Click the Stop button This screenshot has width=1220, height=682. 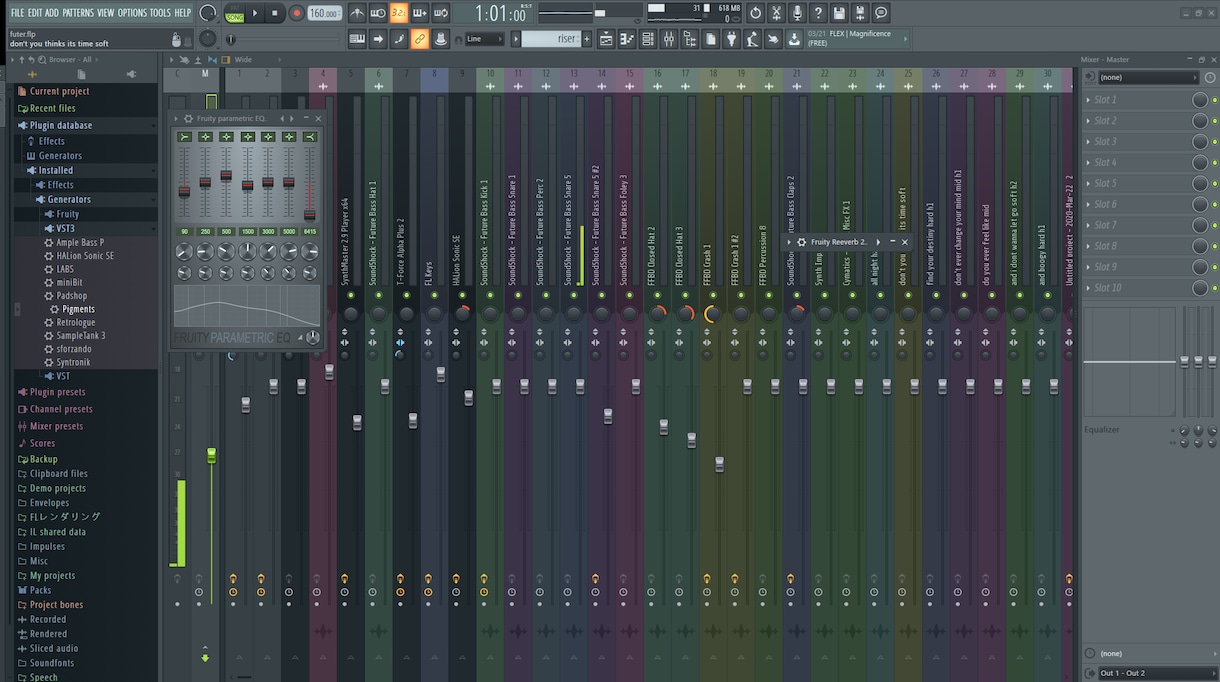tap(275, 13)
